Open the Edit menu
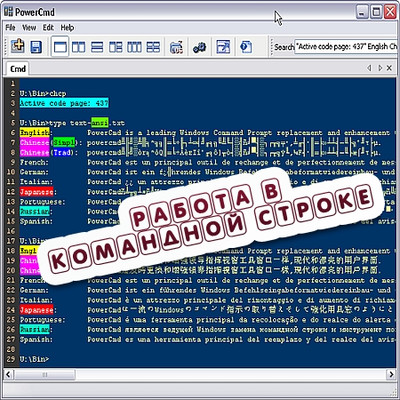Screen dimensions: 400x400 48,28
